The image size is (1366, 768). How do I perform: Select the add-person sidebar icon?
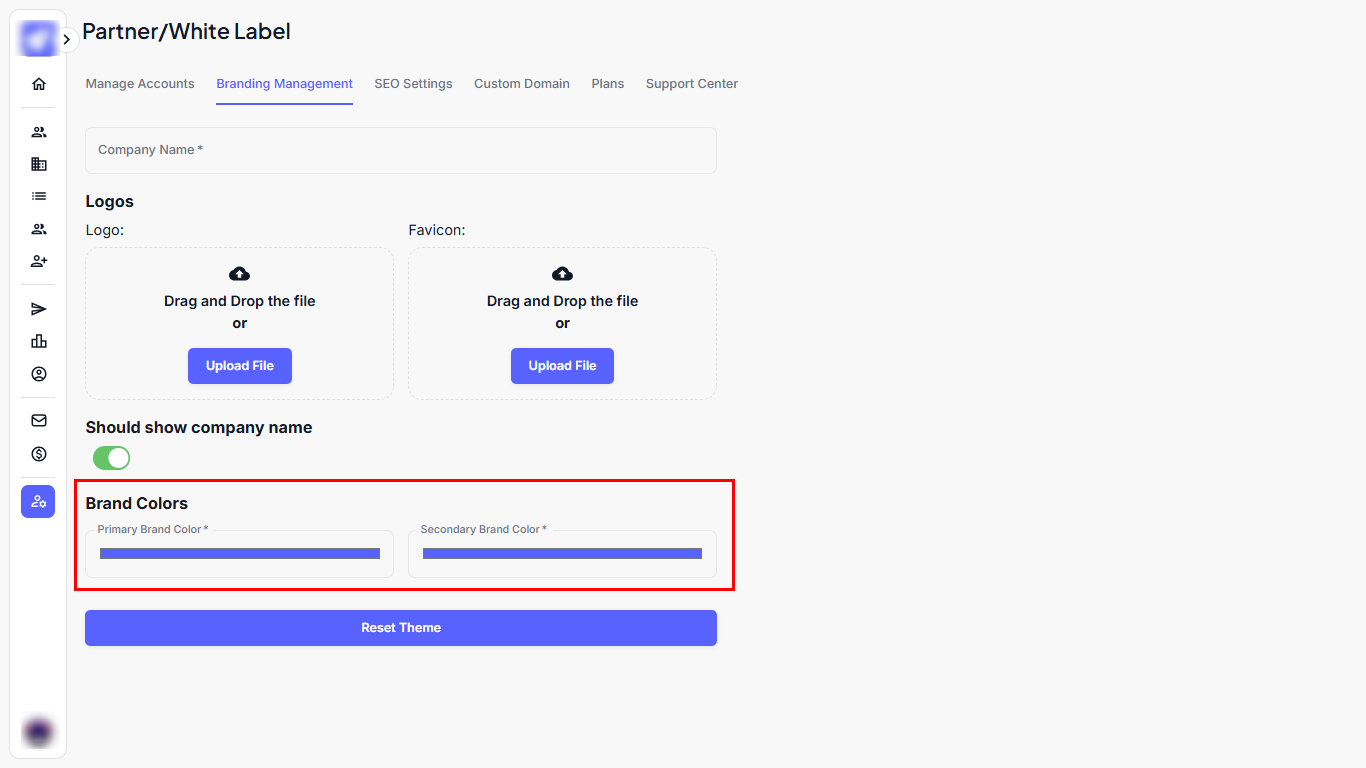[39, 261]
